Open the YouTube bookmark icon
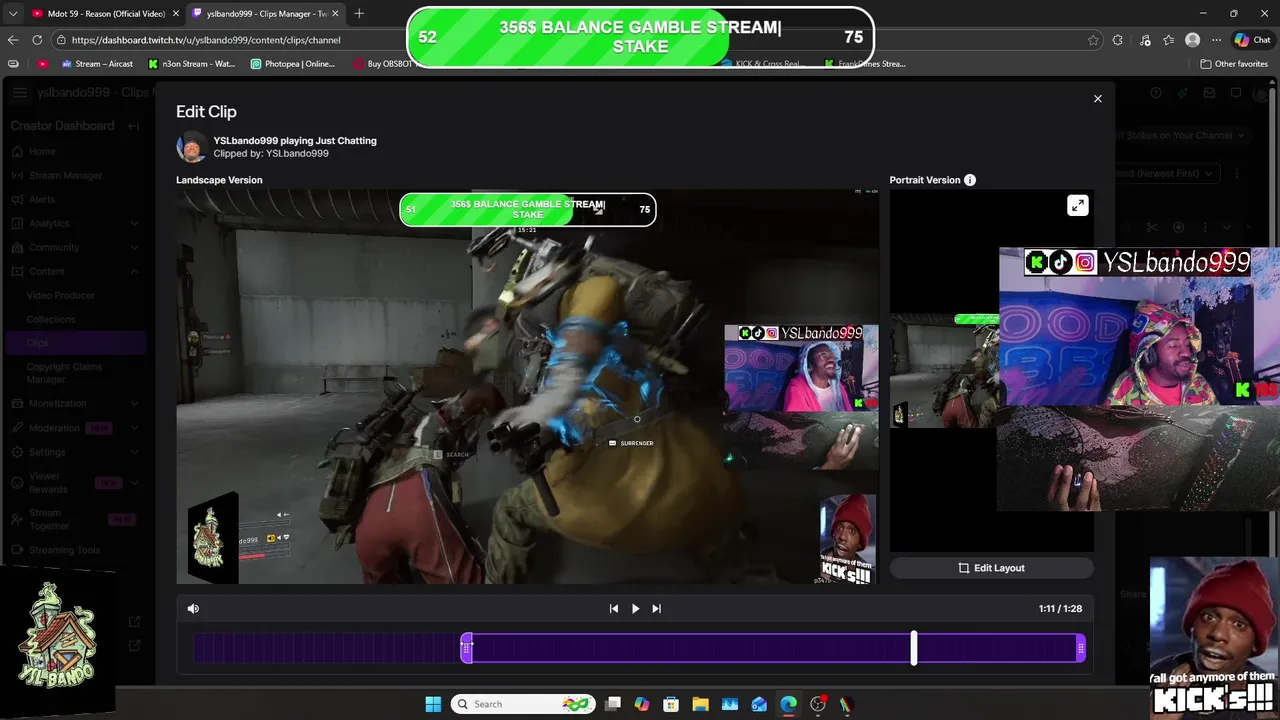Viewport: 1280px width, 720px height. tap(42, 64)
